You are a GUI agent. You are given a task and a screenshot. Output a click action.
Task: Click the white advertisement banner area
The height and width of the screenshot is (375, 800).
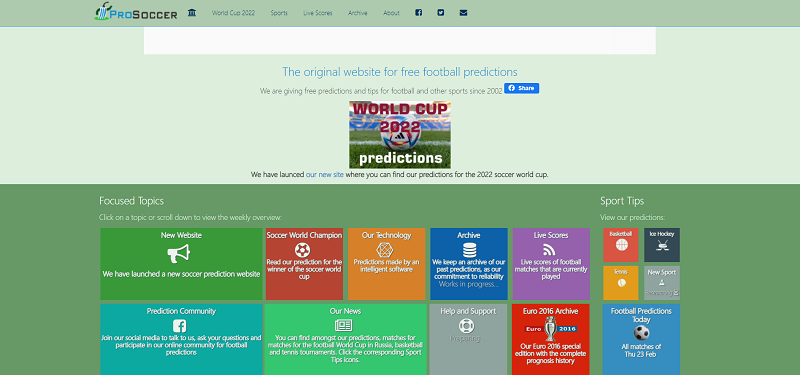click(x=399, y=40)
